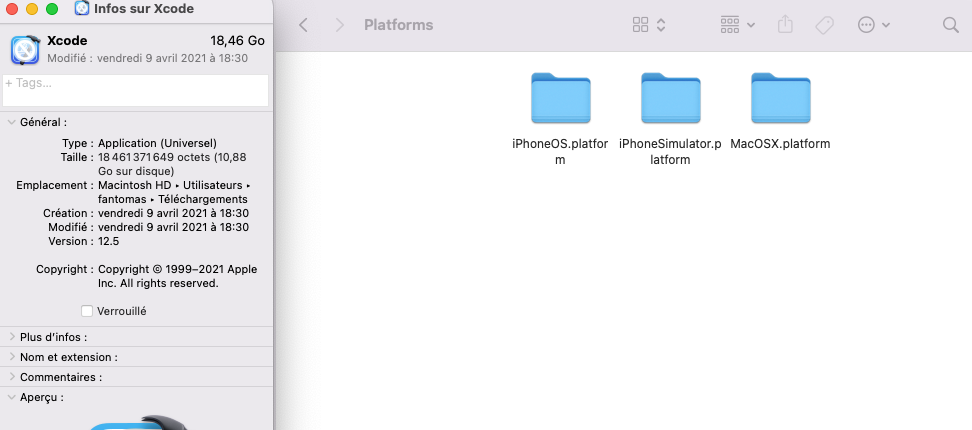Screen dimensions: 972x430
Task: Expand the group-by dropdown arrow
Action: tap(751, 25)
